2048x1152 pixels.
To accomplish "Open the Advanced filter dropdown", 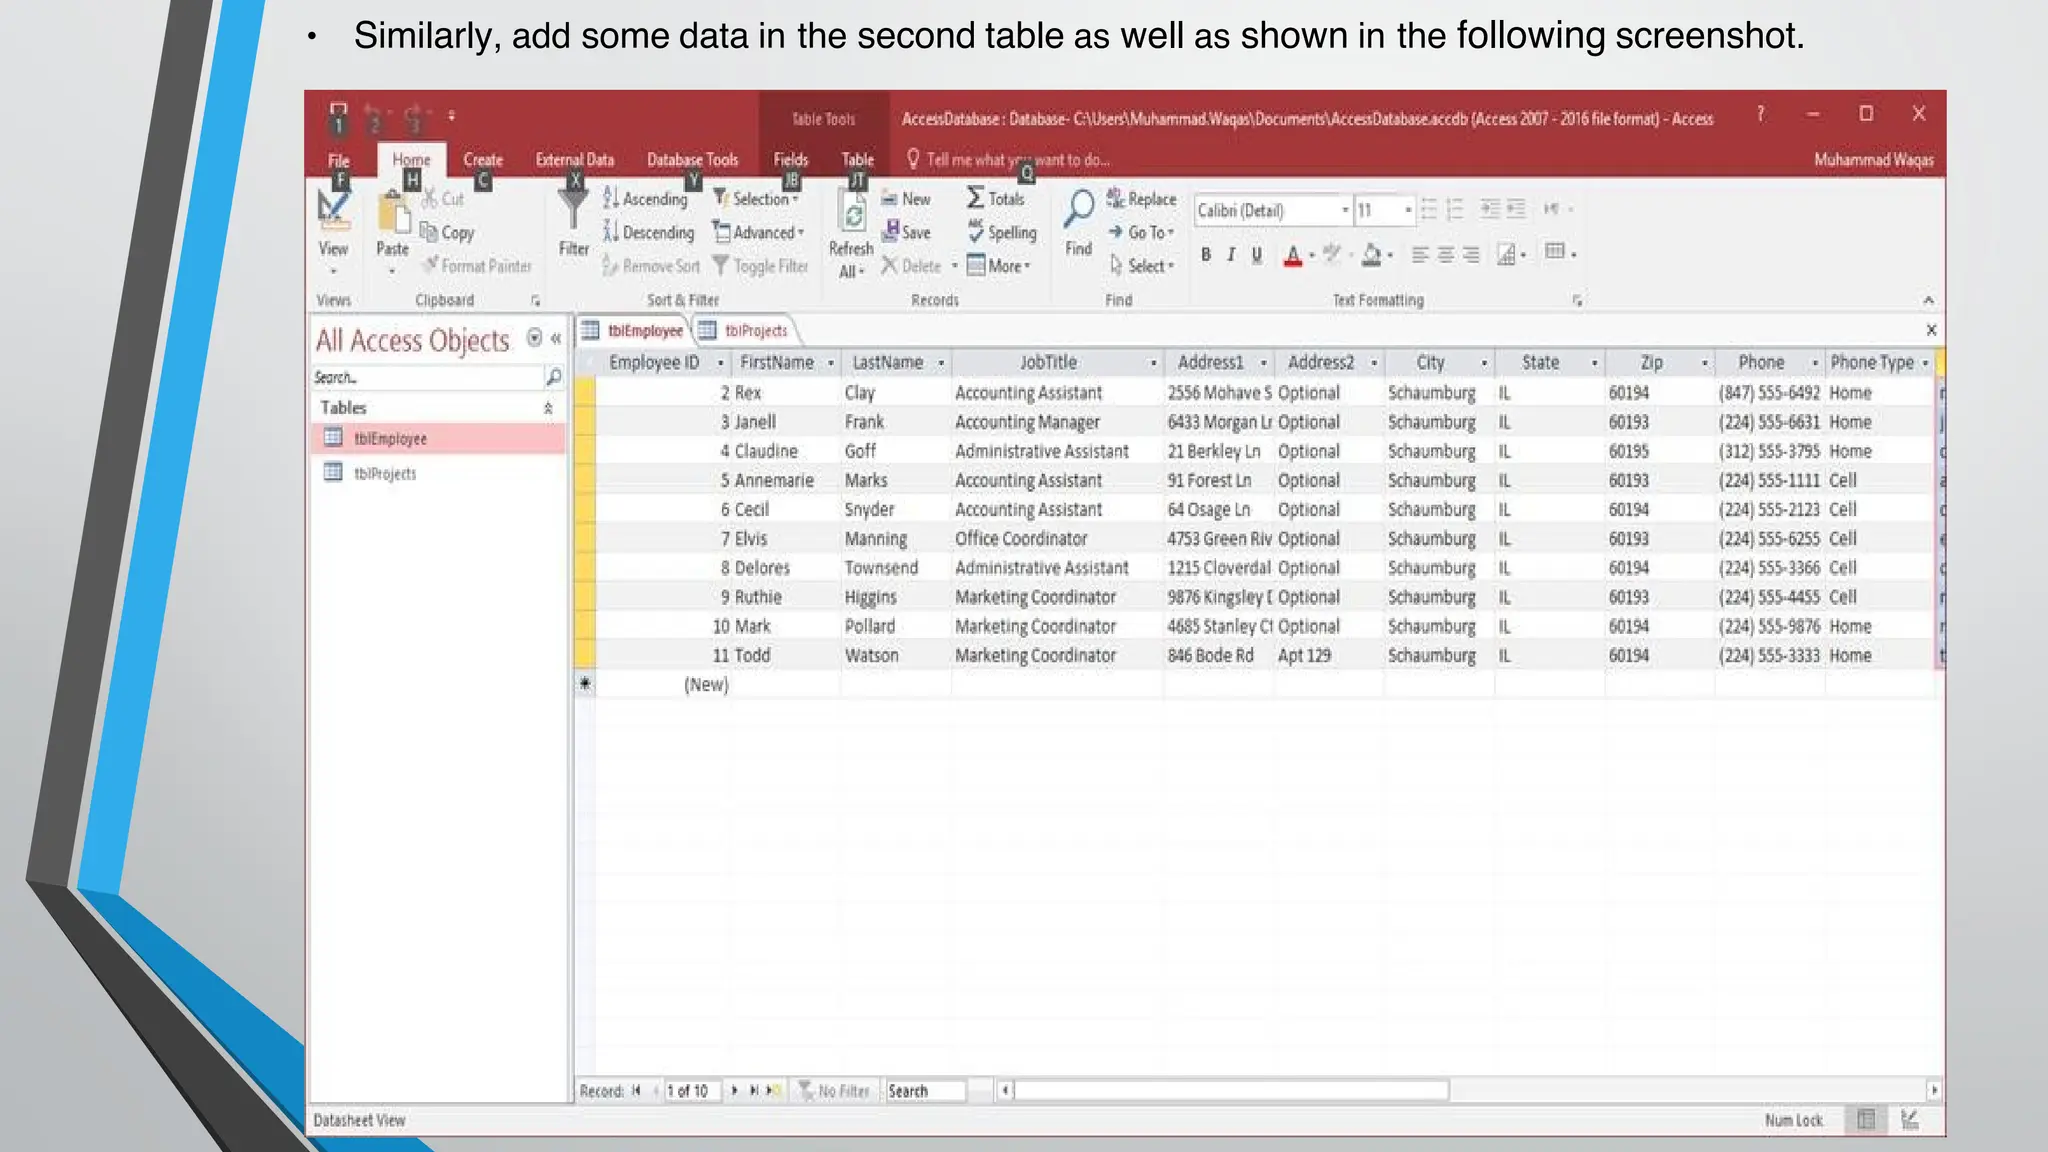I will click(x=758, y=232).
